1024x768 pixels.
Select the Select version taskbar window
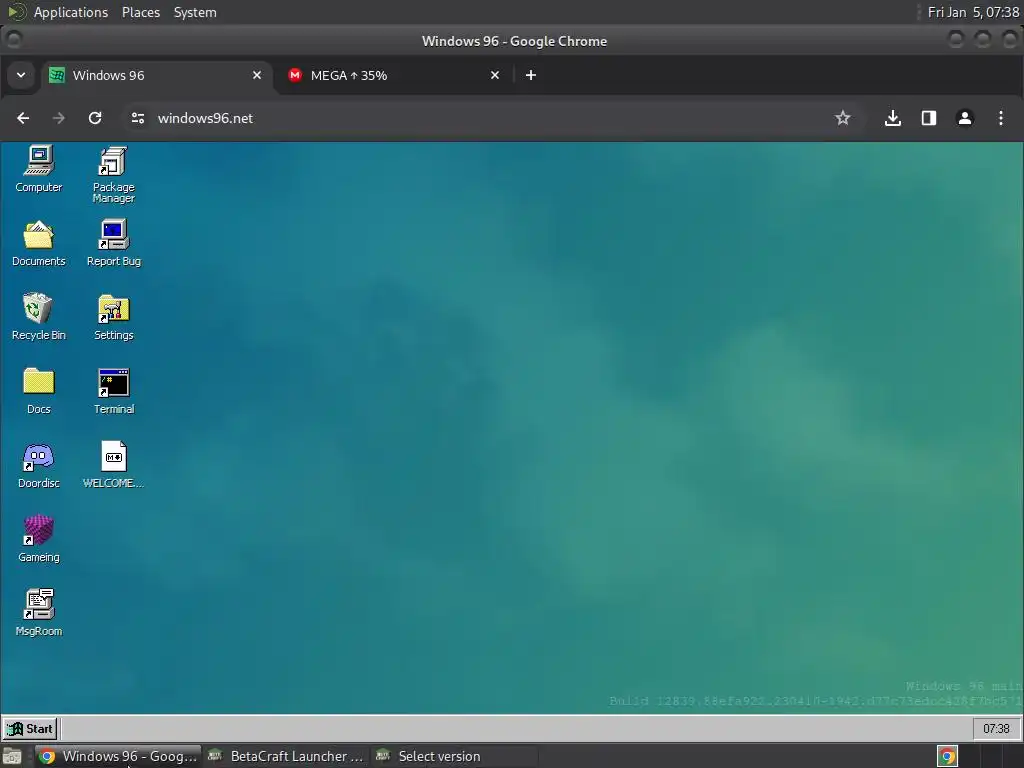tap(455, 756)
